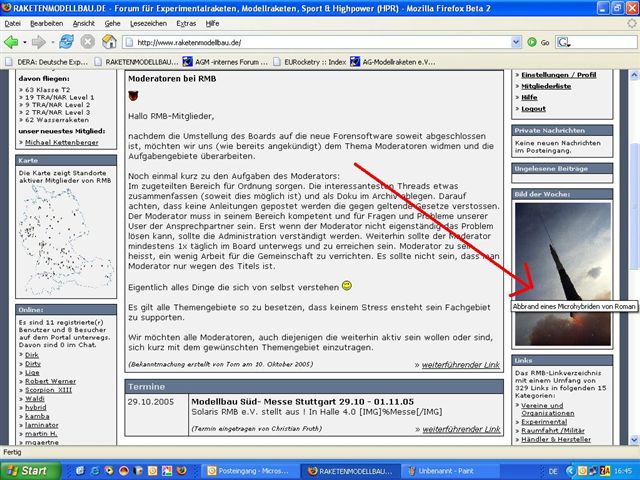Viewport: 640px width, 480px height.
Task: Reload the page with the refresh icon
Action: (x=66, y=42)
